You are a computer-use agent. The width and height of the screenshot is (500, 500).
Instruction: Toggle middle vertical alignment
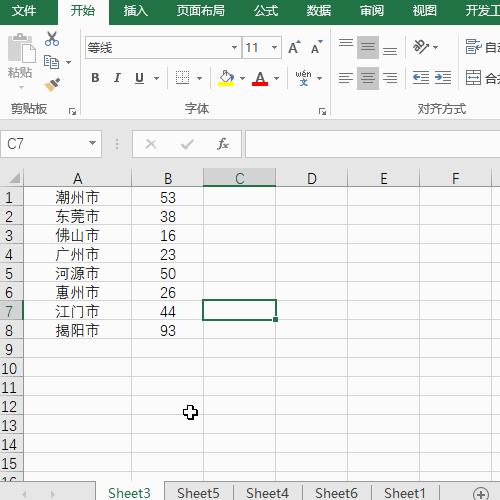(368, 47)
